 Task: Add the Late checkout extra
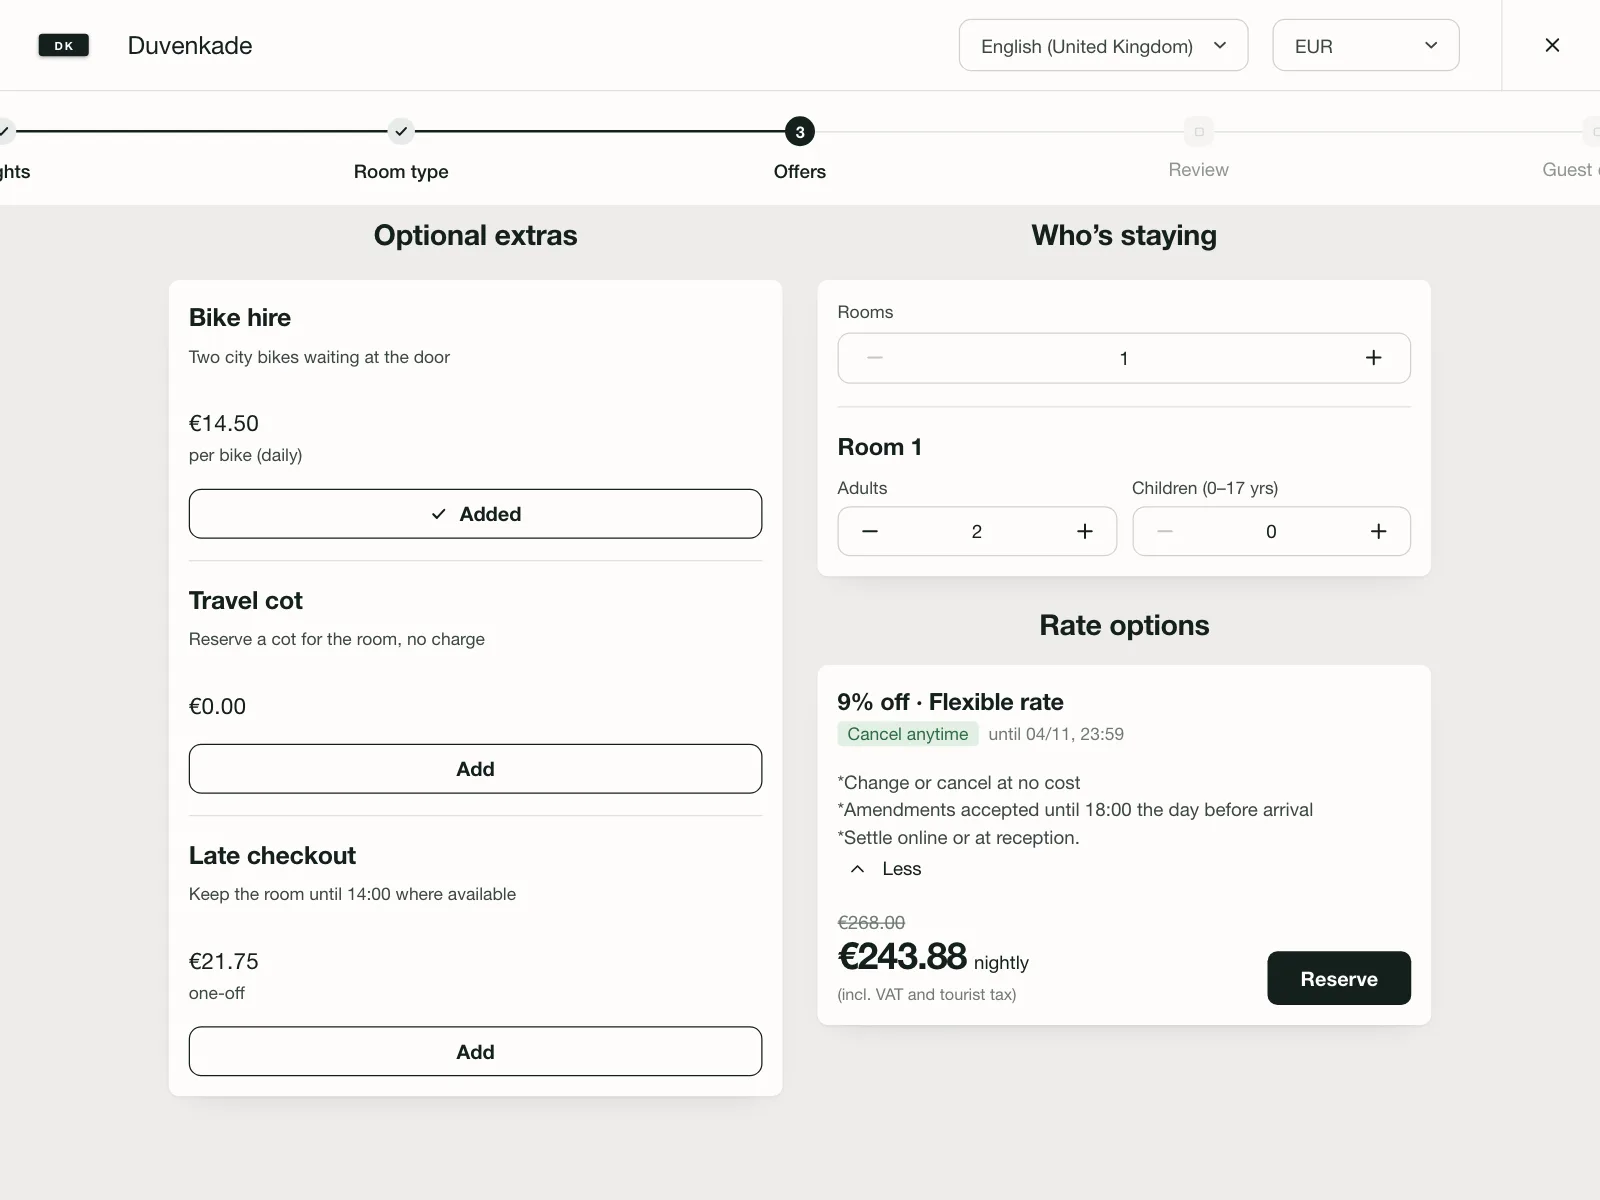pyautogui.click(x=475, y=1052)
